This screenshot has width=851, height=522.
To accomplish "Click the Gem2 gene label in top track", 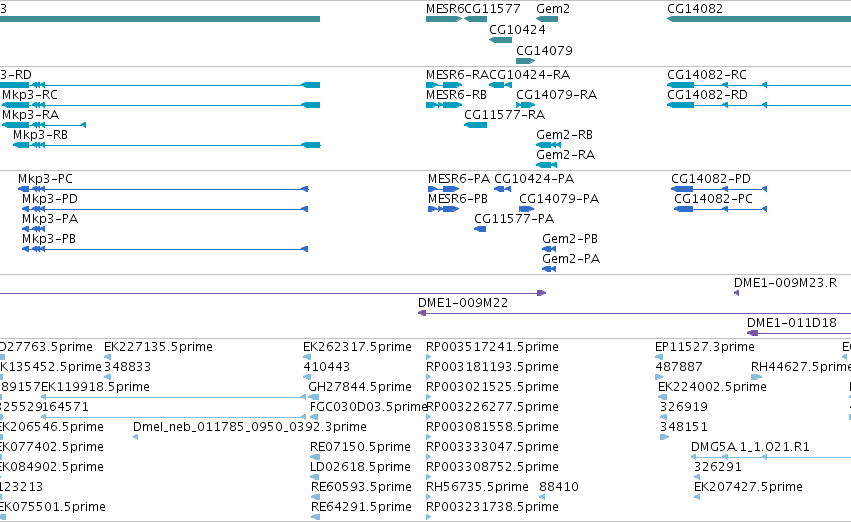I will 553,9.
